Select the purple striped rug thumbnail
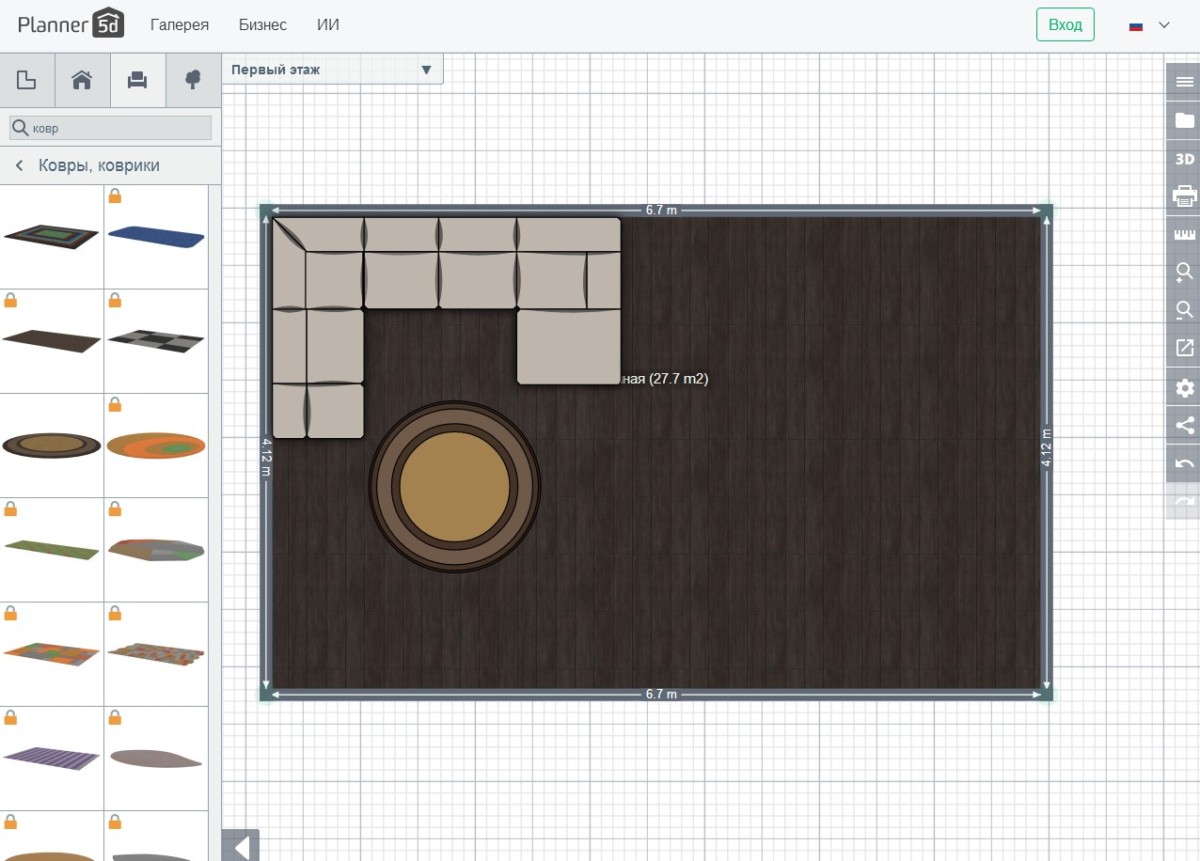This screenshot has width=1200, height=861. 51,758
